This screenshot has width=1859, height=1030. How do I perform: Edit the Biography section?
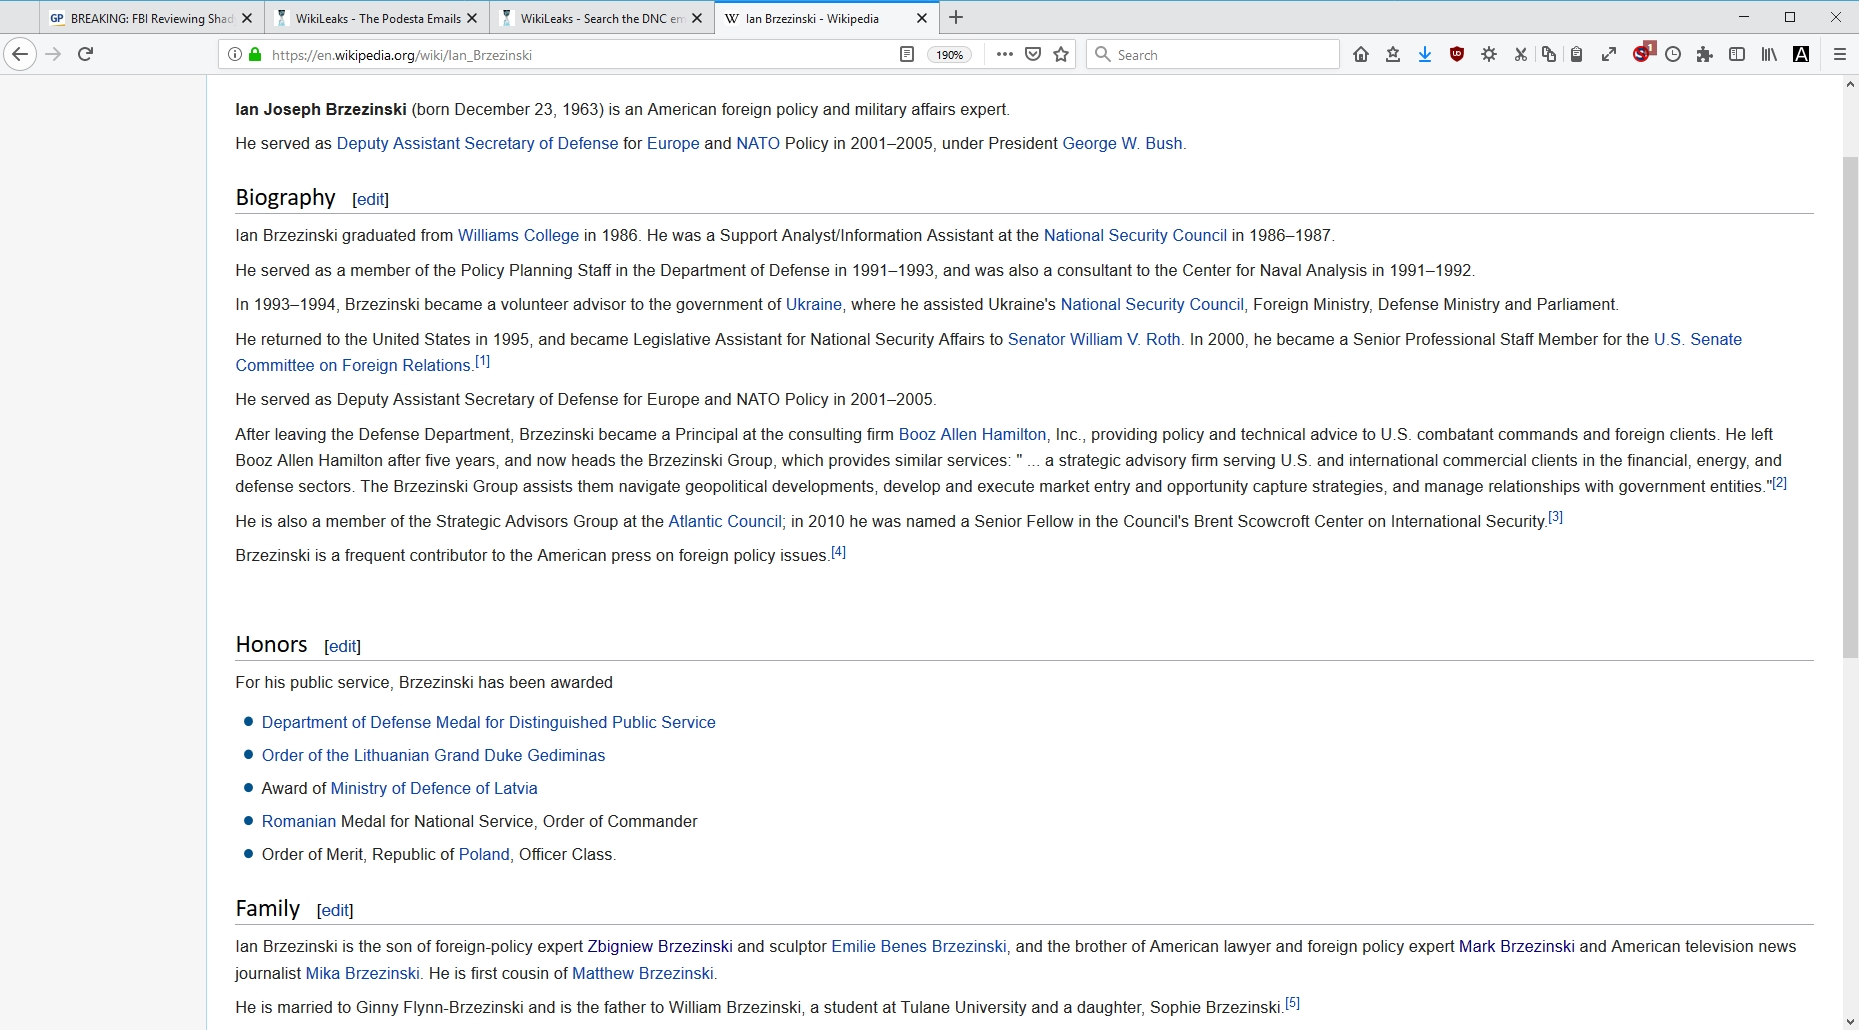pos(371,199)
